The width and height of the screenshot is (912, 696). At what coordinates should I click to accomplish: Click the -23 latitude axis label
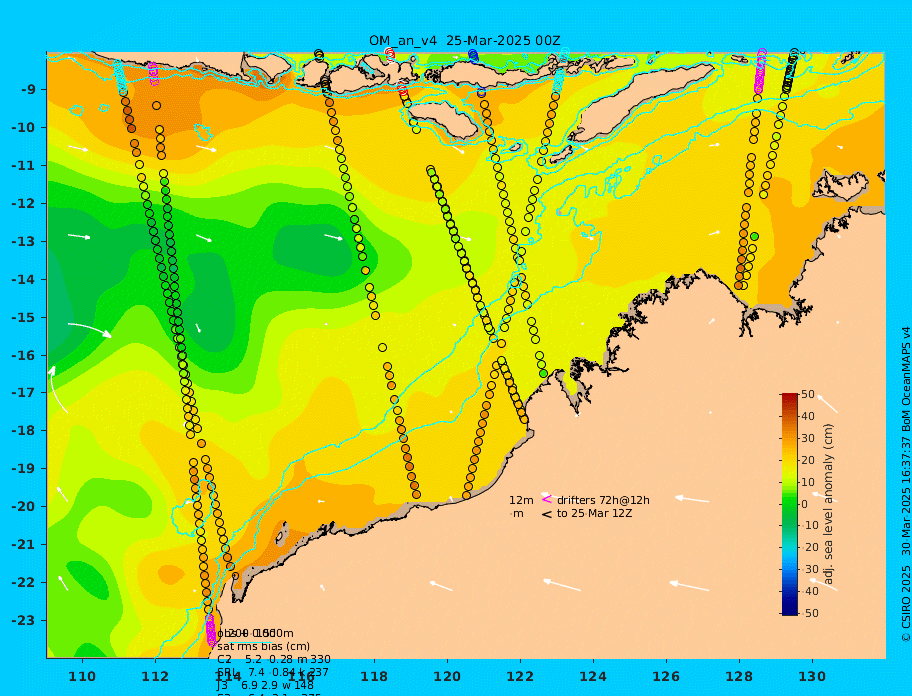(x=23, y=620)
